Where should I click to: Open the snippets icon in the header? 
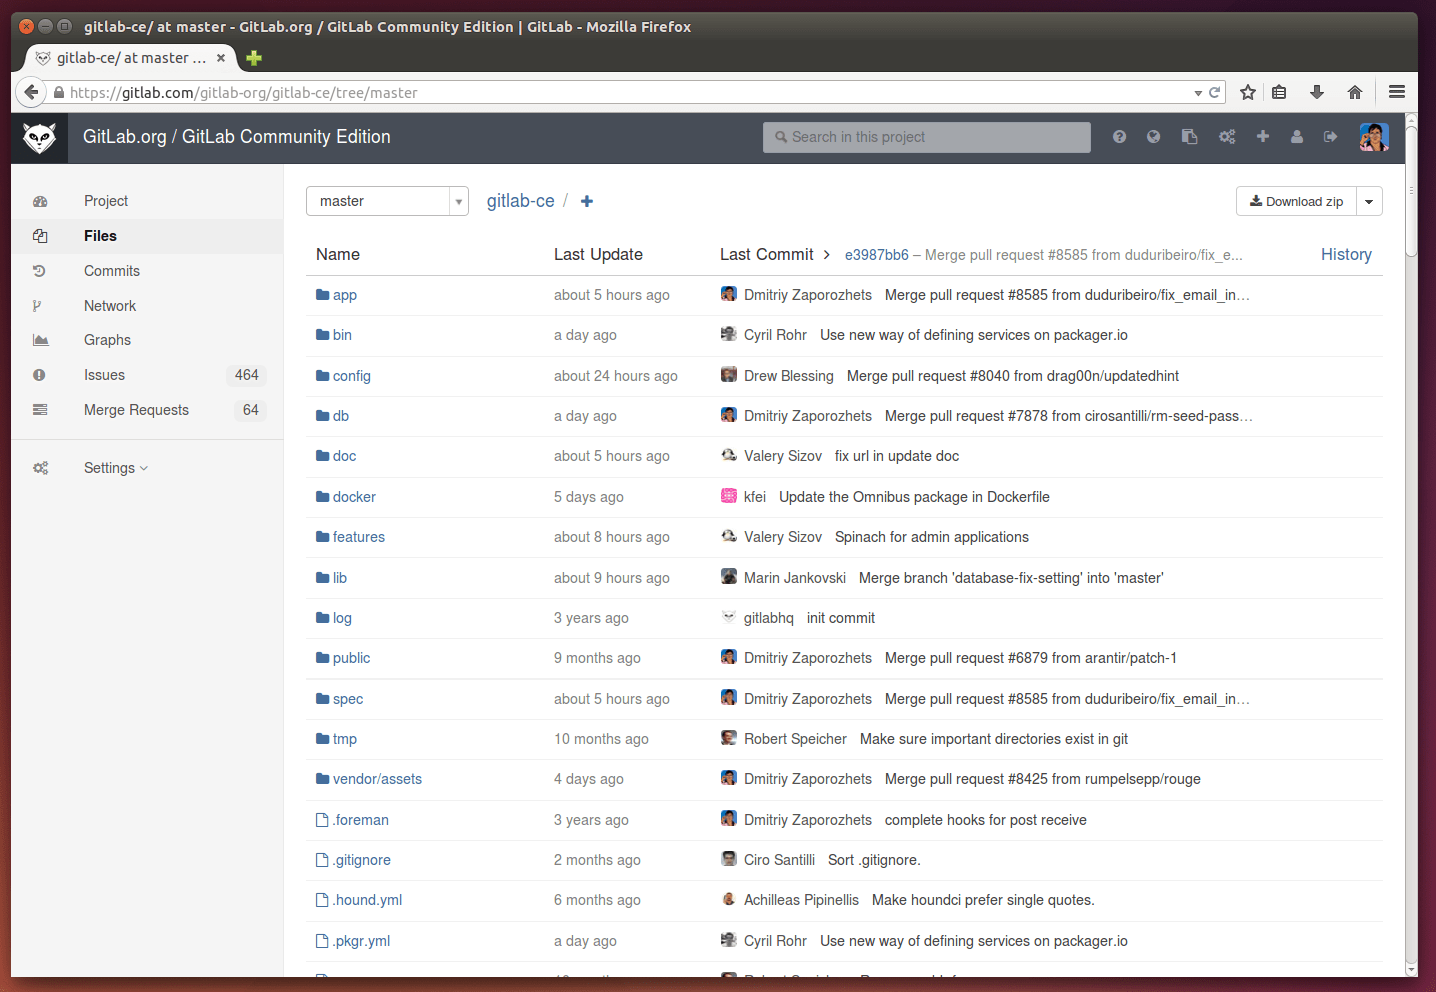tap(1189, 136)
